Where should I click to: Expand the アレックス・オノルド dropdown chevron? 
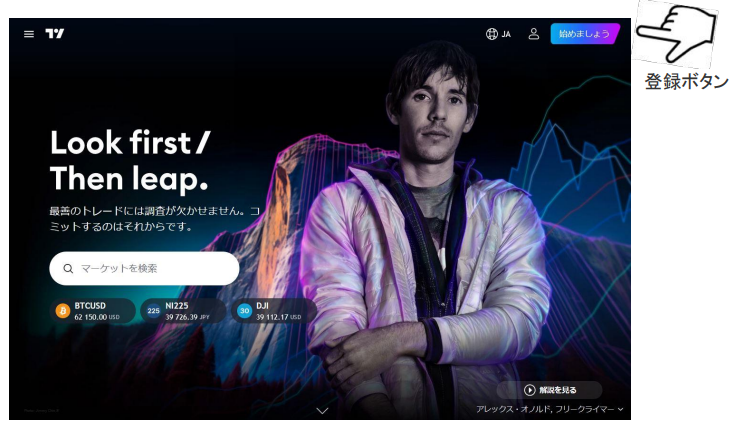point(620,409)
